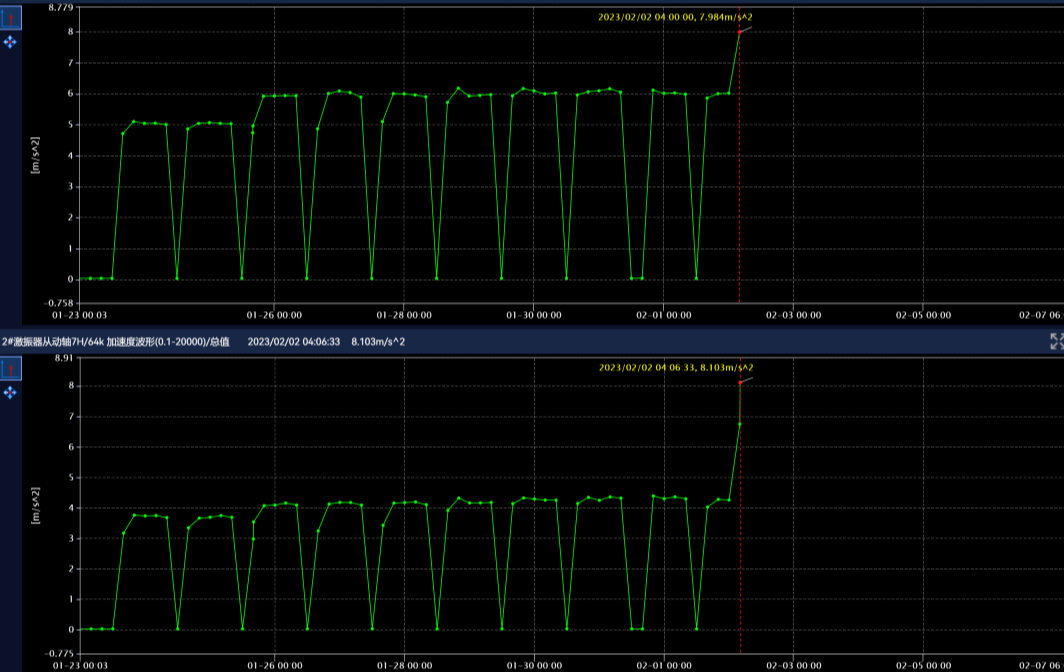Click the upper chart [m/s^2] axis label
Image resolution: width=1064 pixels, height=672 pixels.
36,155
